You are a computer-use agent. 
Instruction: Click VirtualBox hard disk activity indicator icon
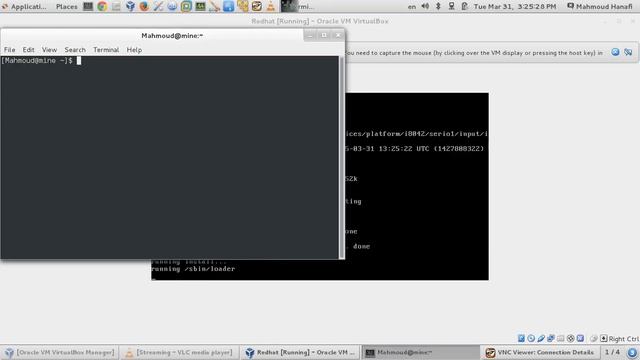[521, 338]
